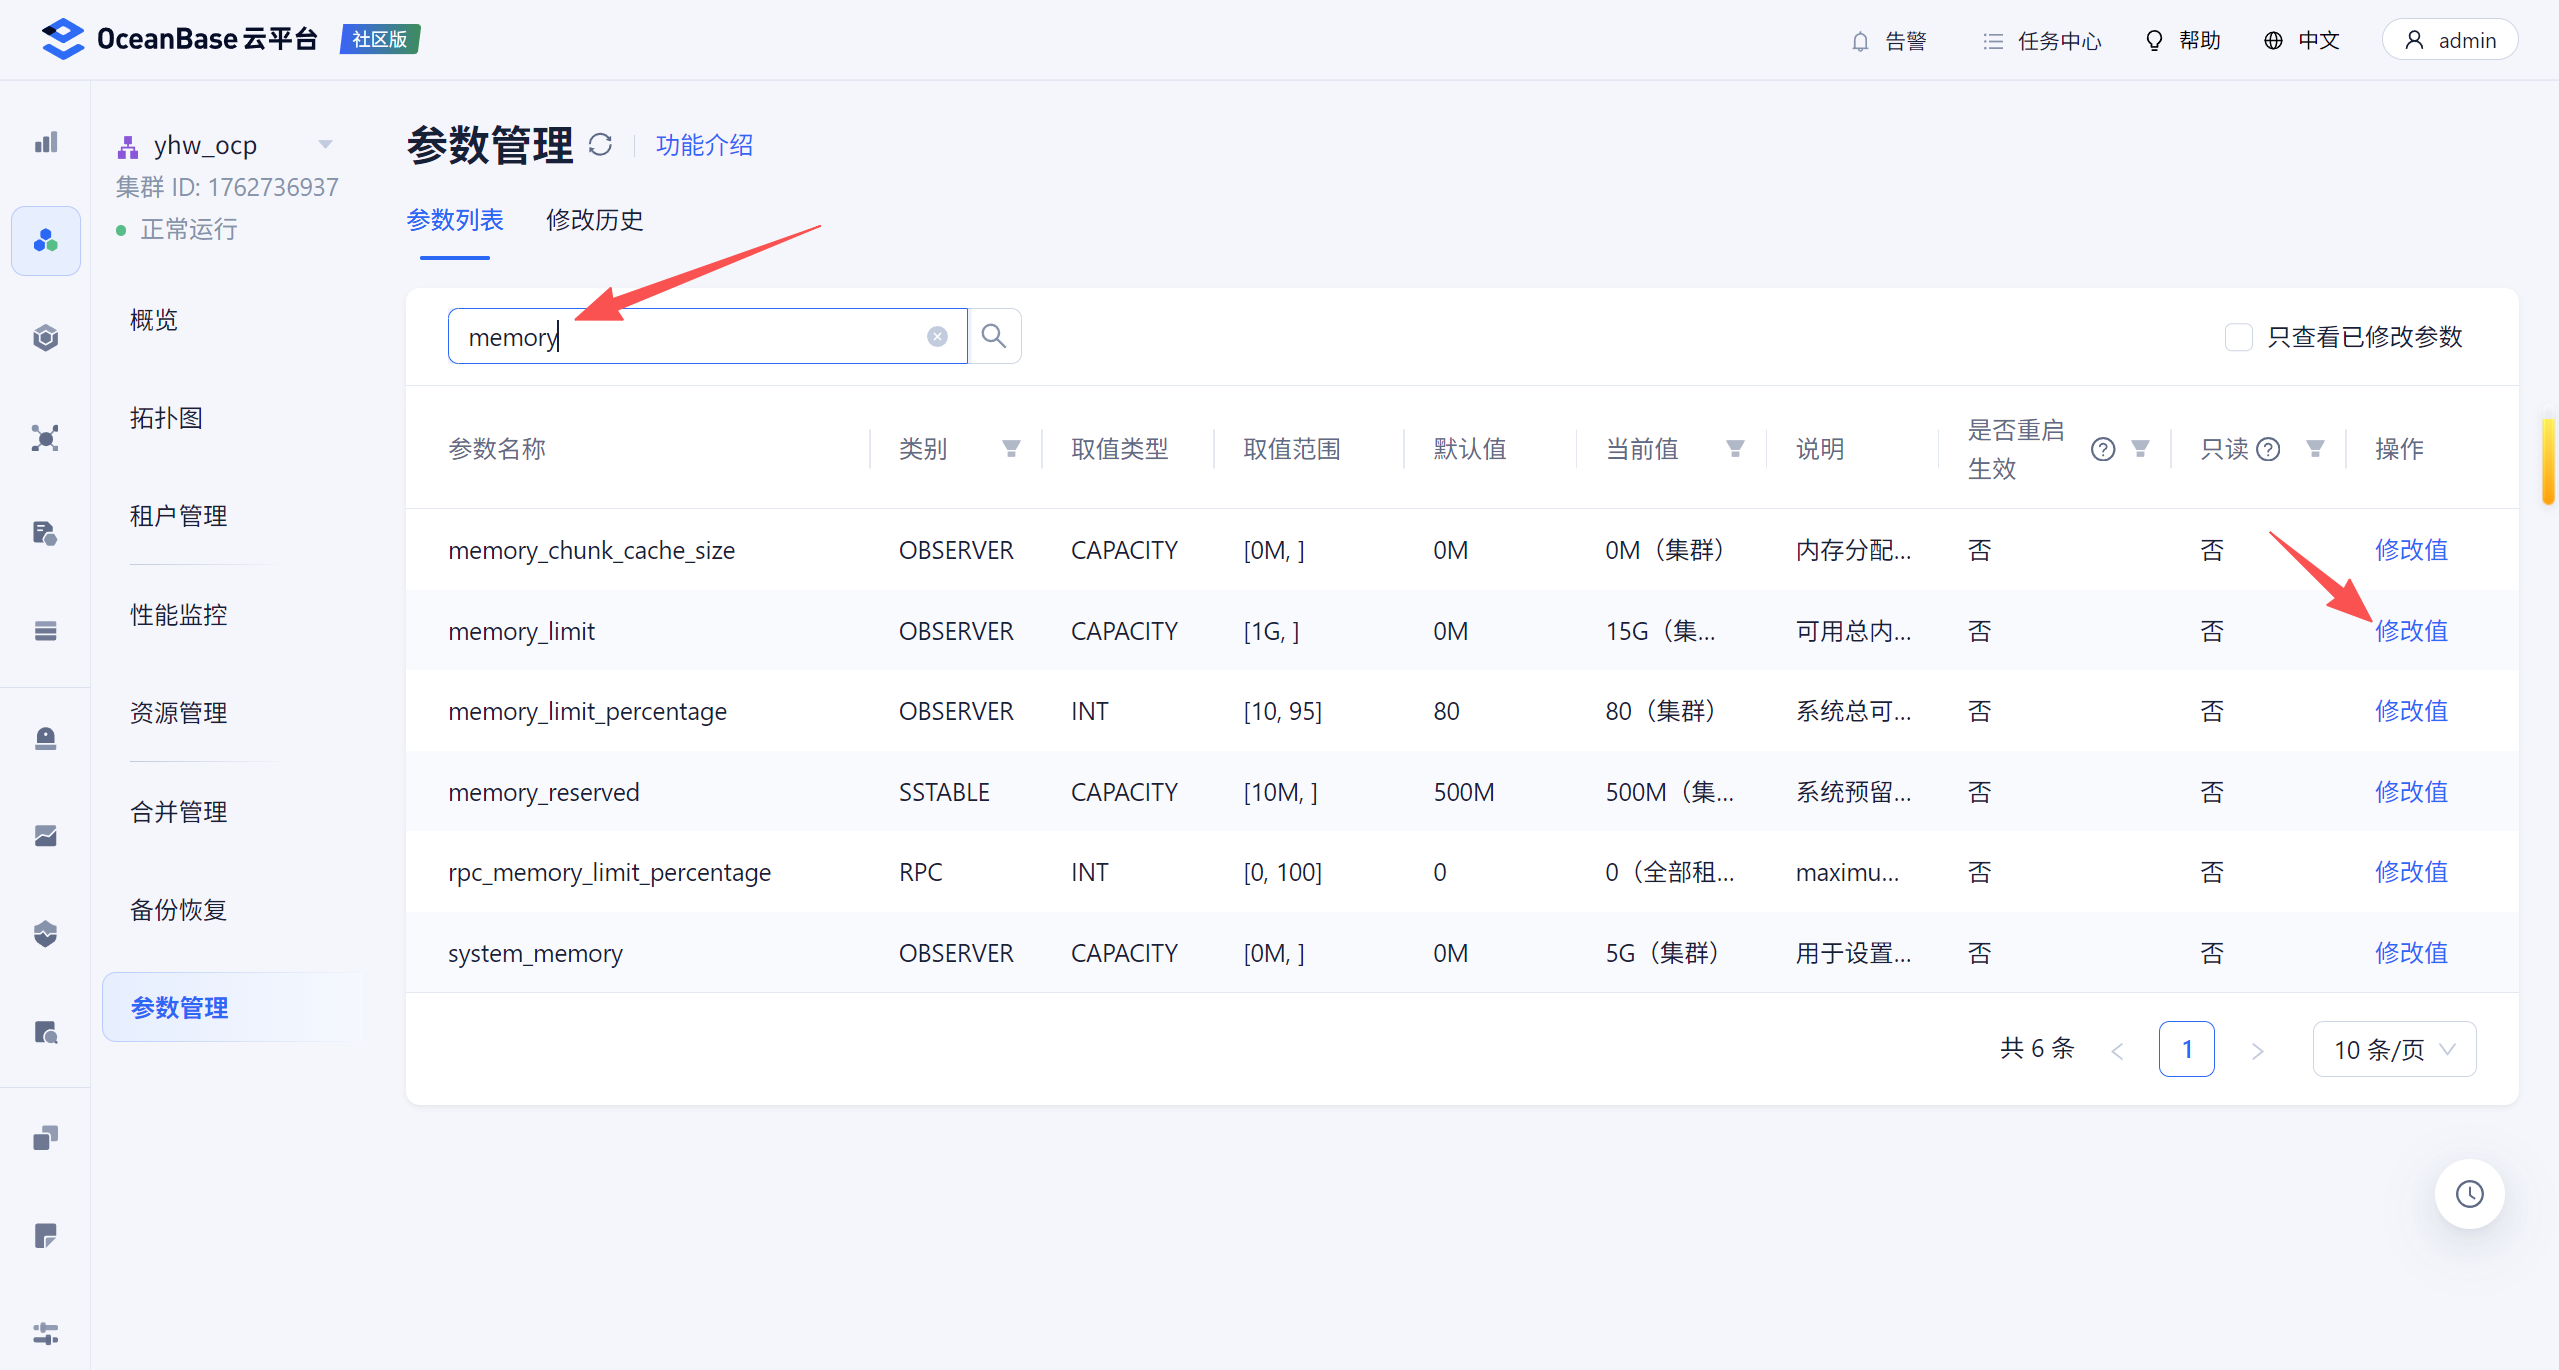Clear the memory search text

937,336
